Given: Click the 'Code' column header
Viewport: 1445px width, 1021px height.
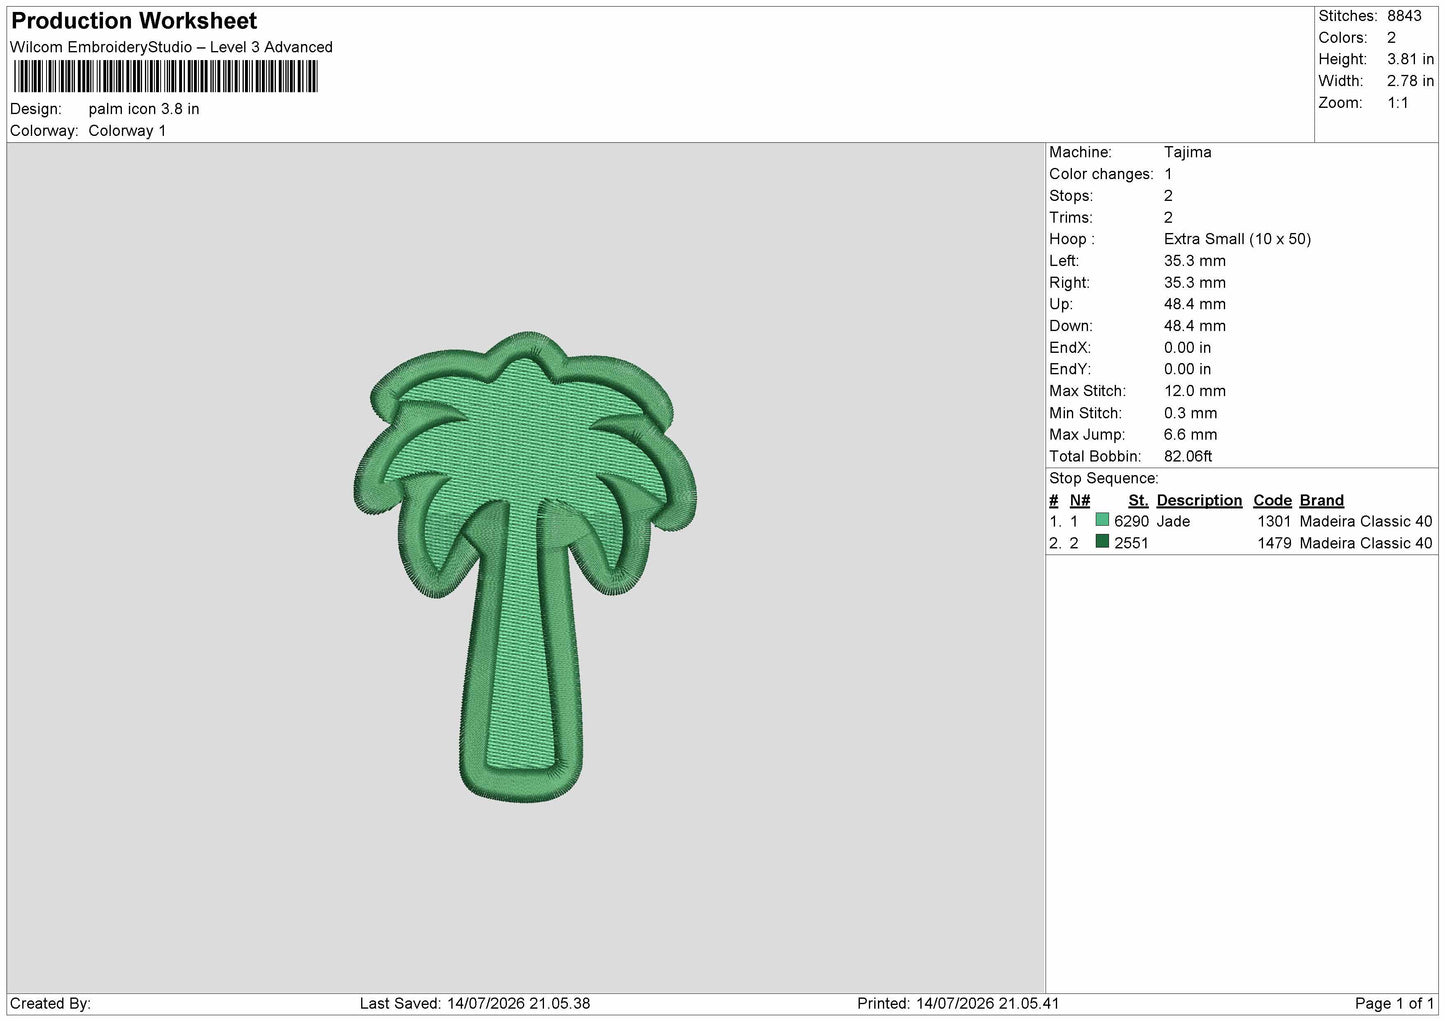Looking at the screenshot, I should 1272,500.
